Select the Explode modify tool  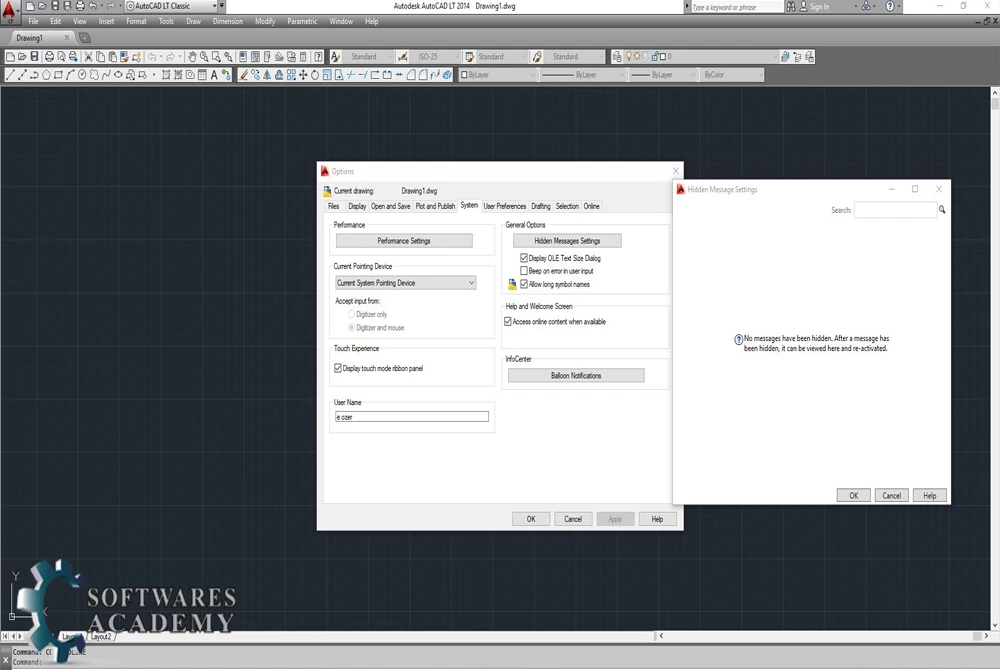447,75
